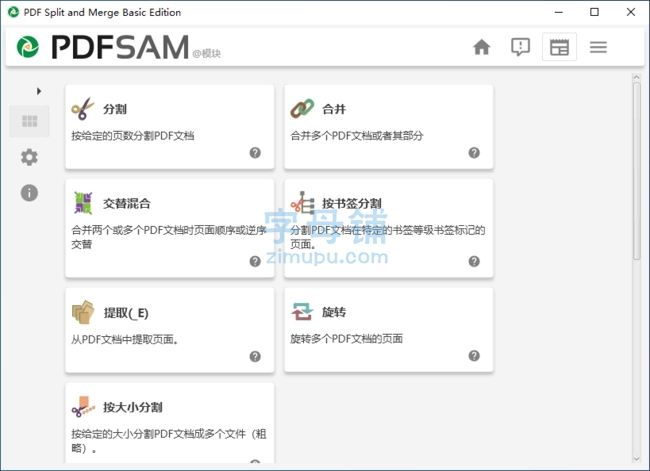Click the 按大小分割 icon
This screenshot has height=471, width=650.
(x=83, y=406)
